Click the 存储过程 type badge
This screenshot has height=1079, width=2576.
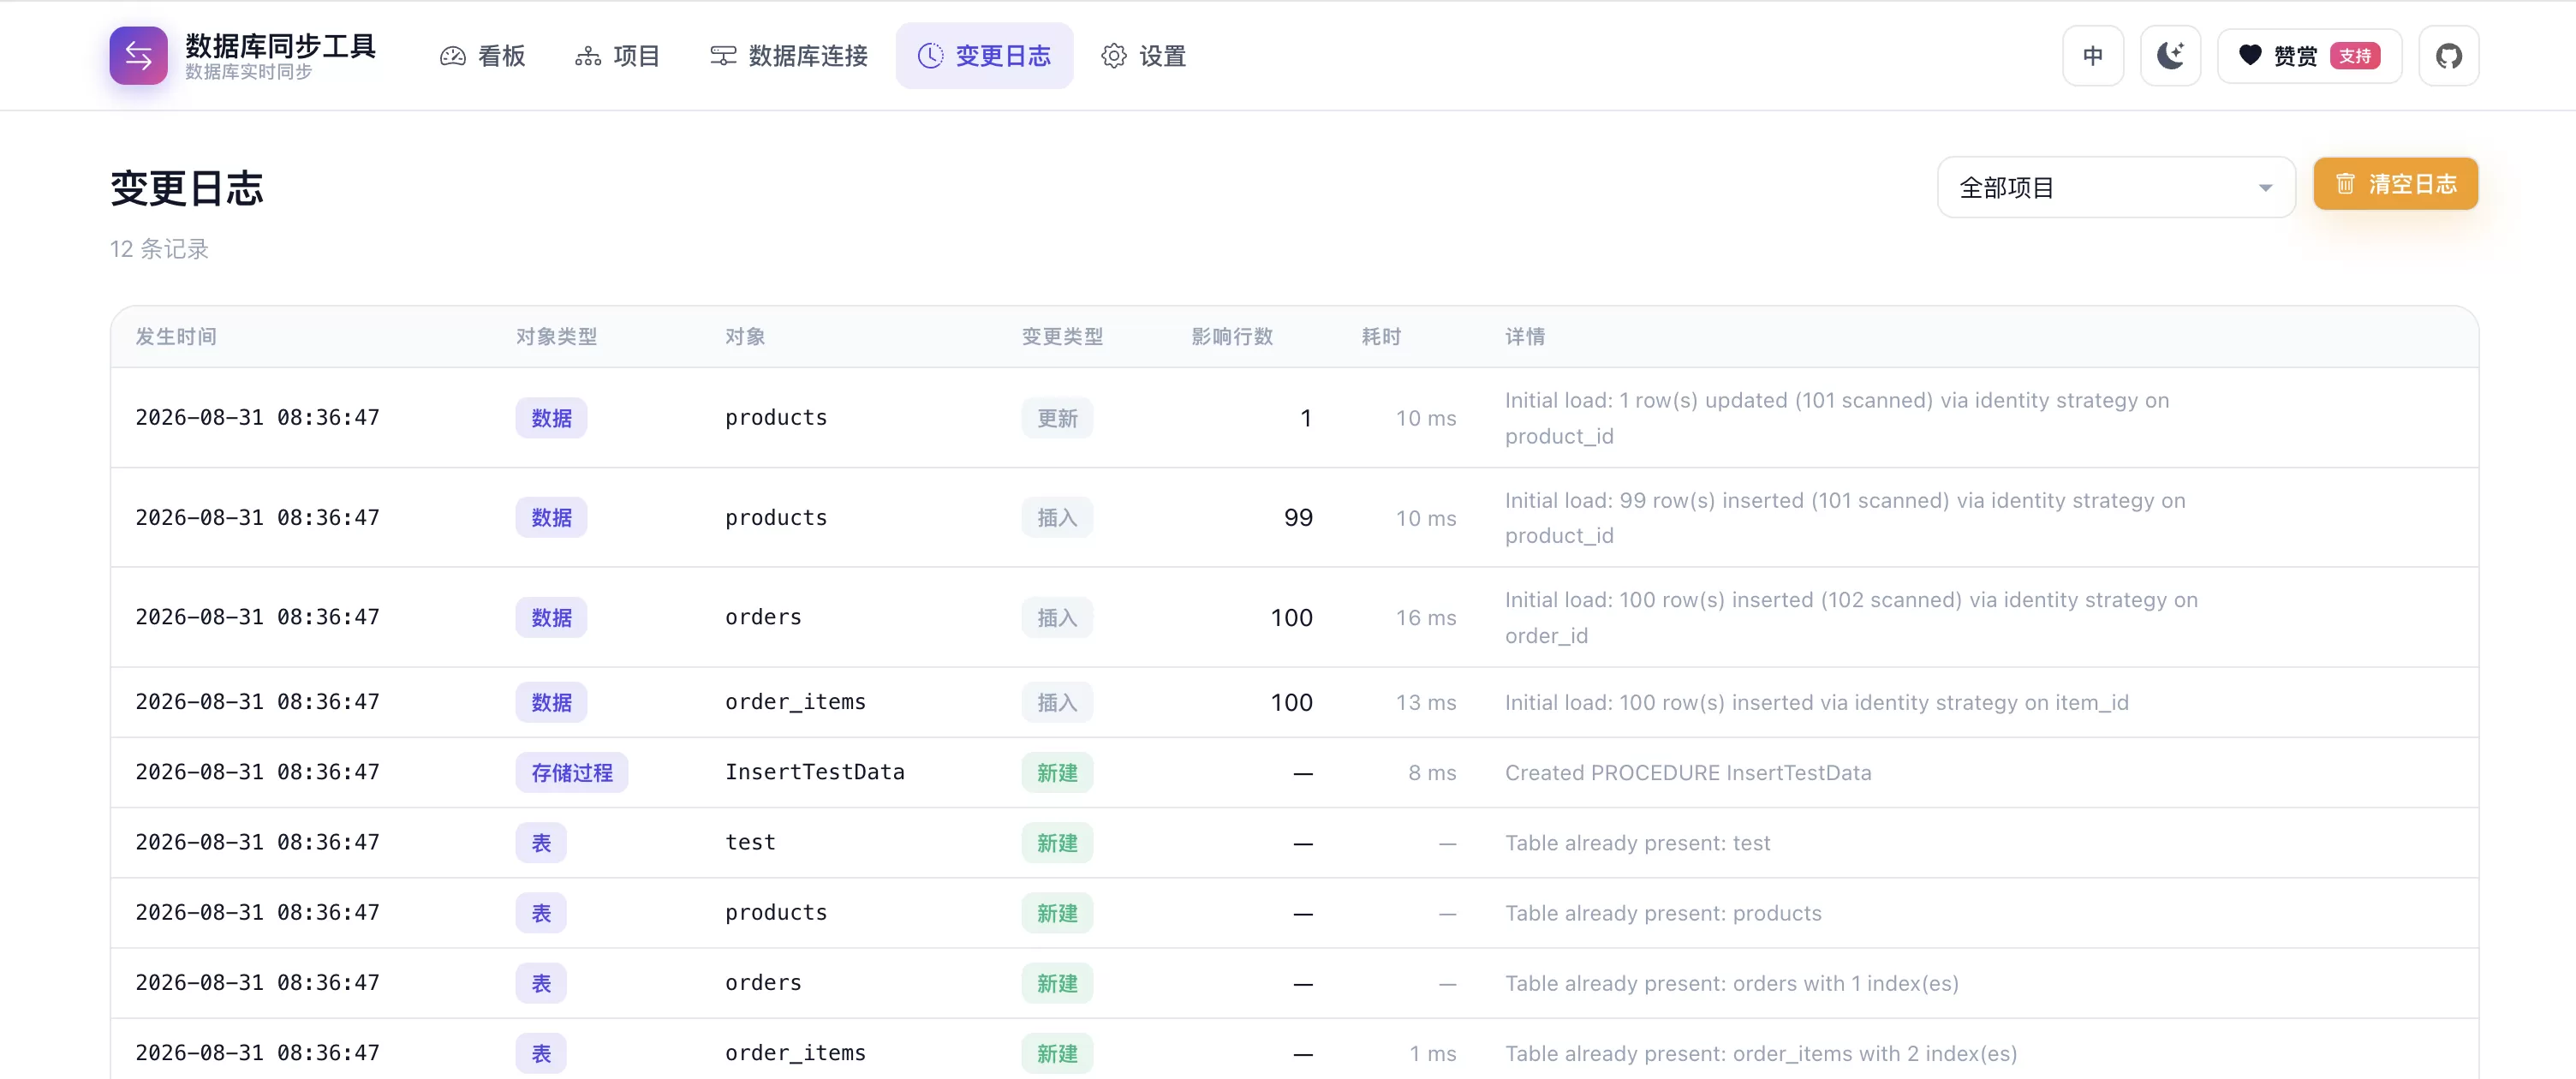pyautogui.click(x=572, y=773)
